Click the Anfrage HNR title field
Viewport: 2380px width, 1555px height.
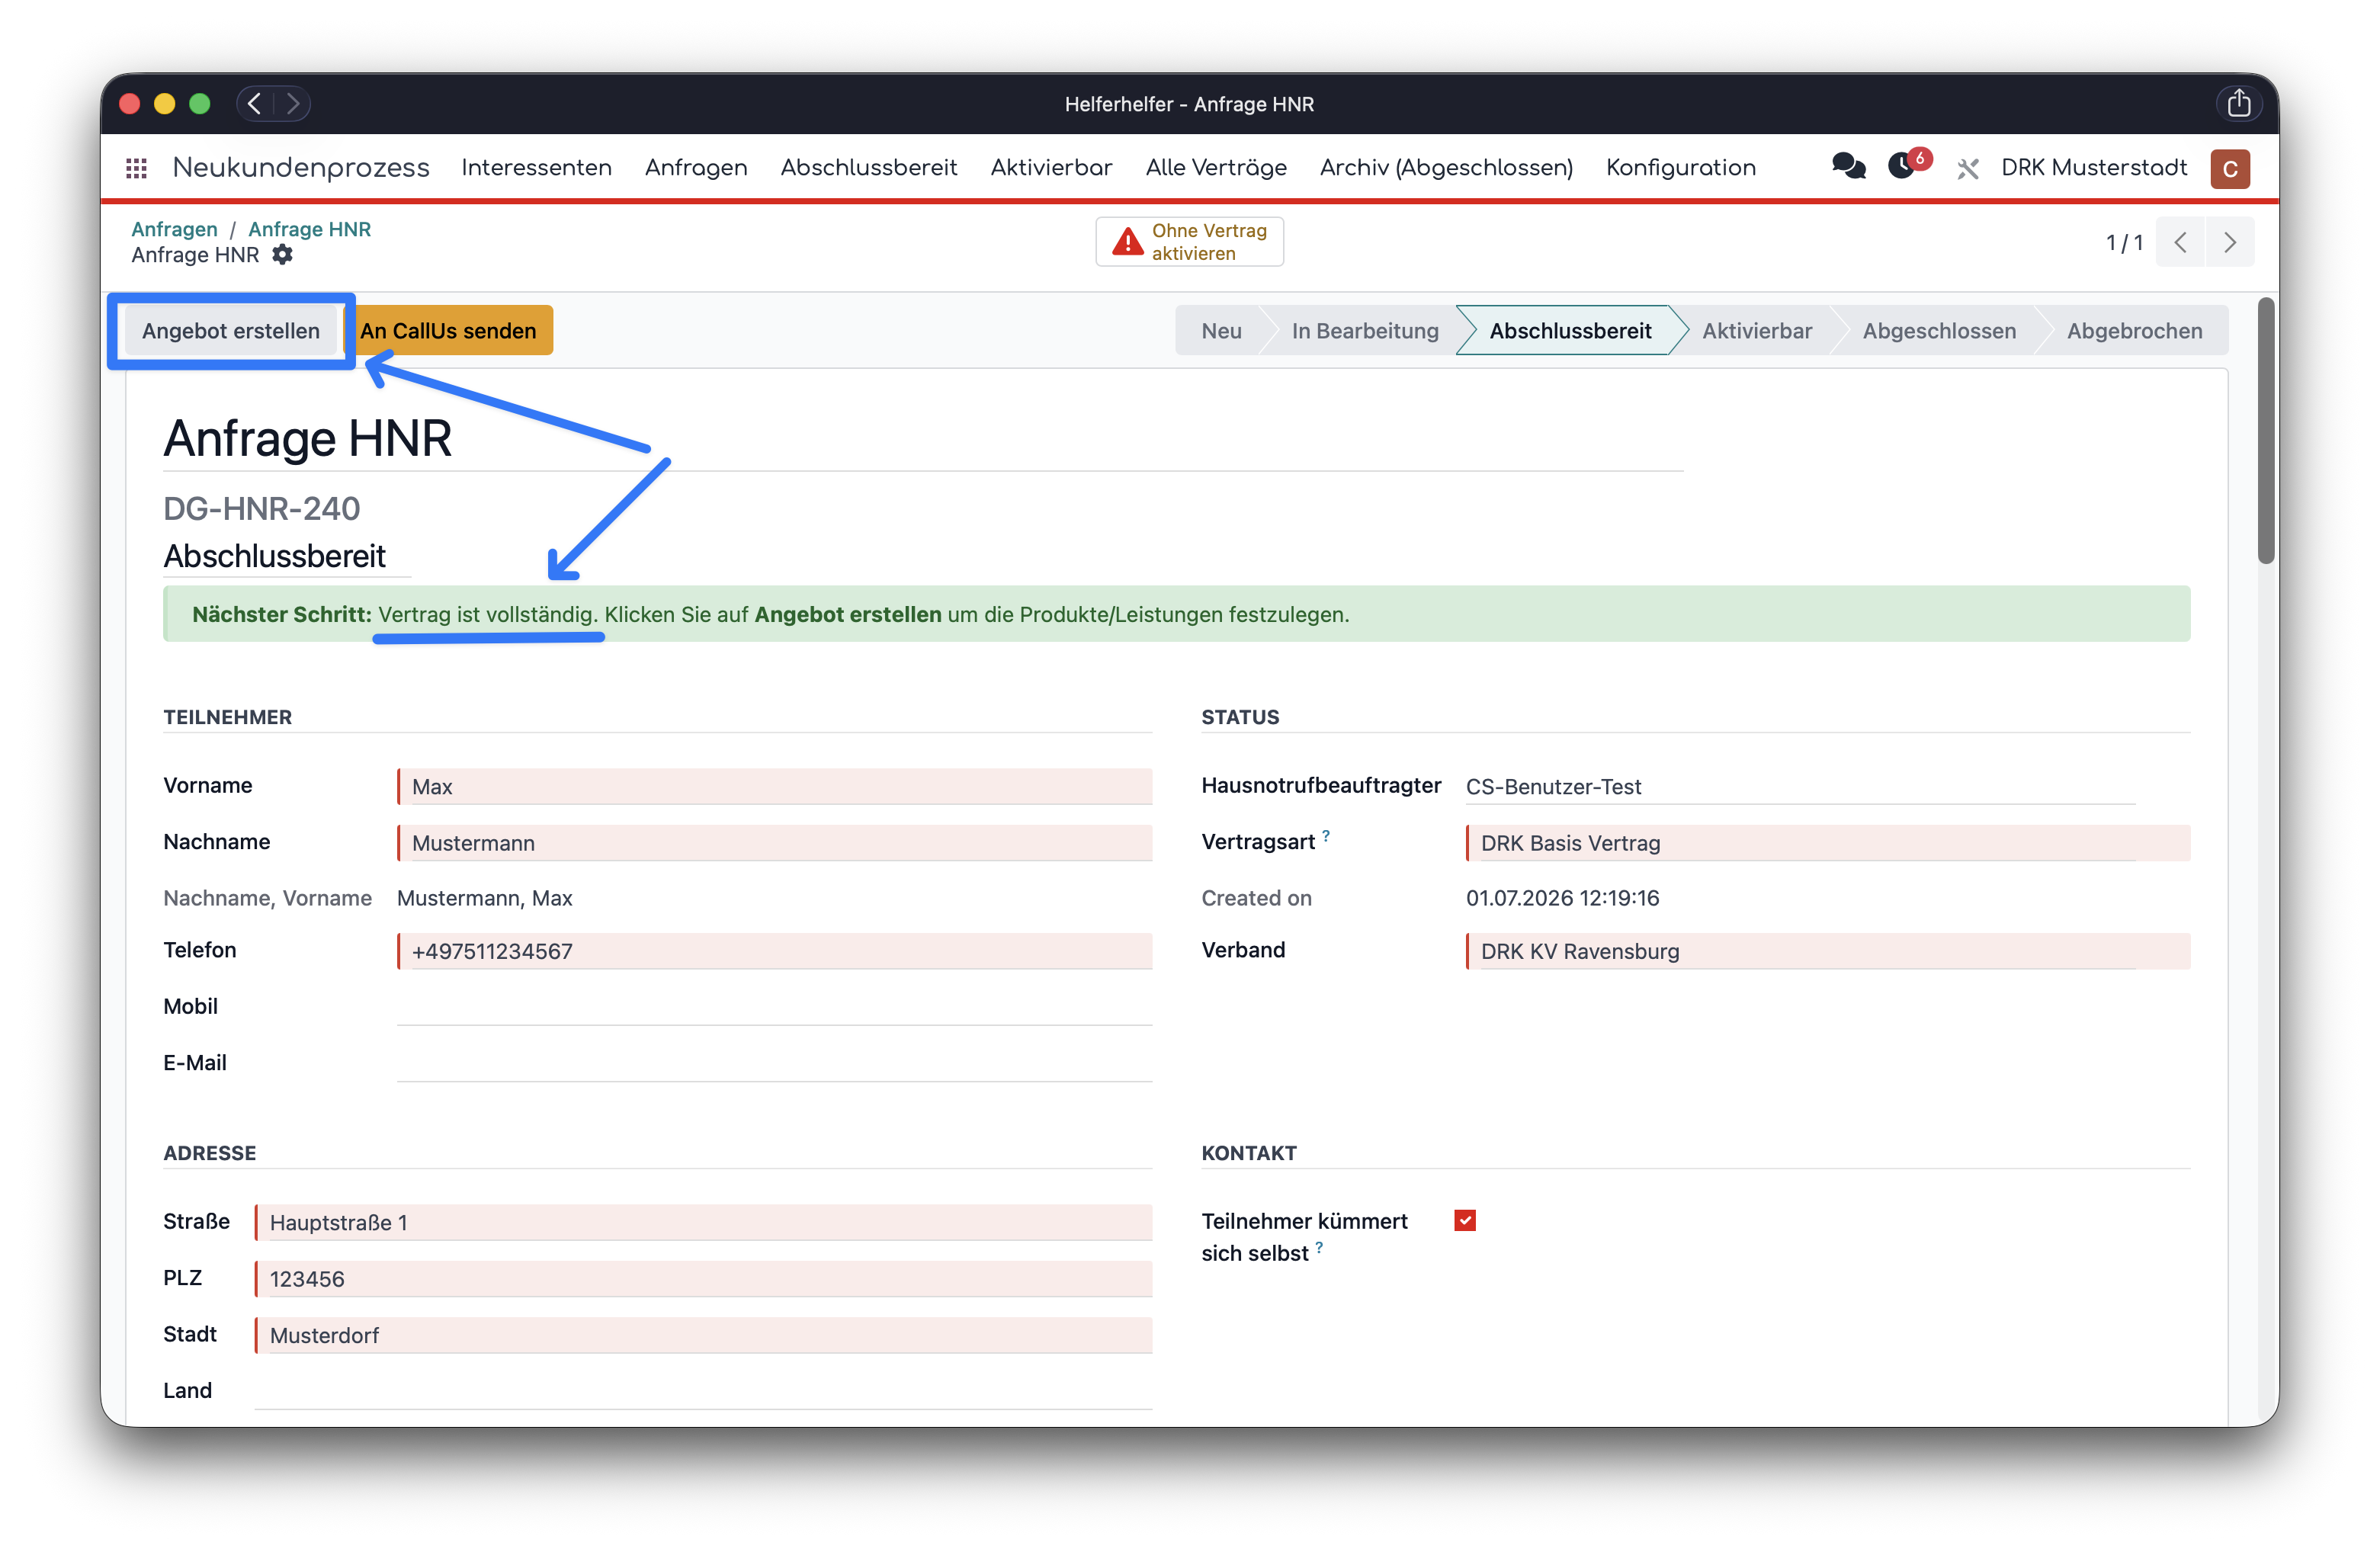923,439
